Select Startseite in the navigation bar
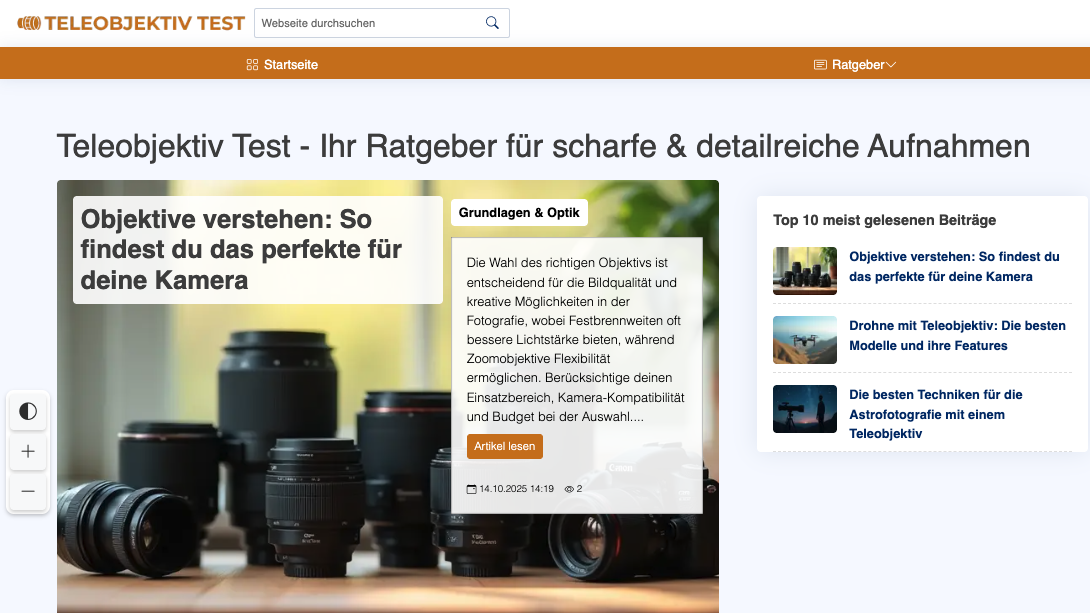Image resolution: width=1090 pixels, height=613 pixels. 289,63
